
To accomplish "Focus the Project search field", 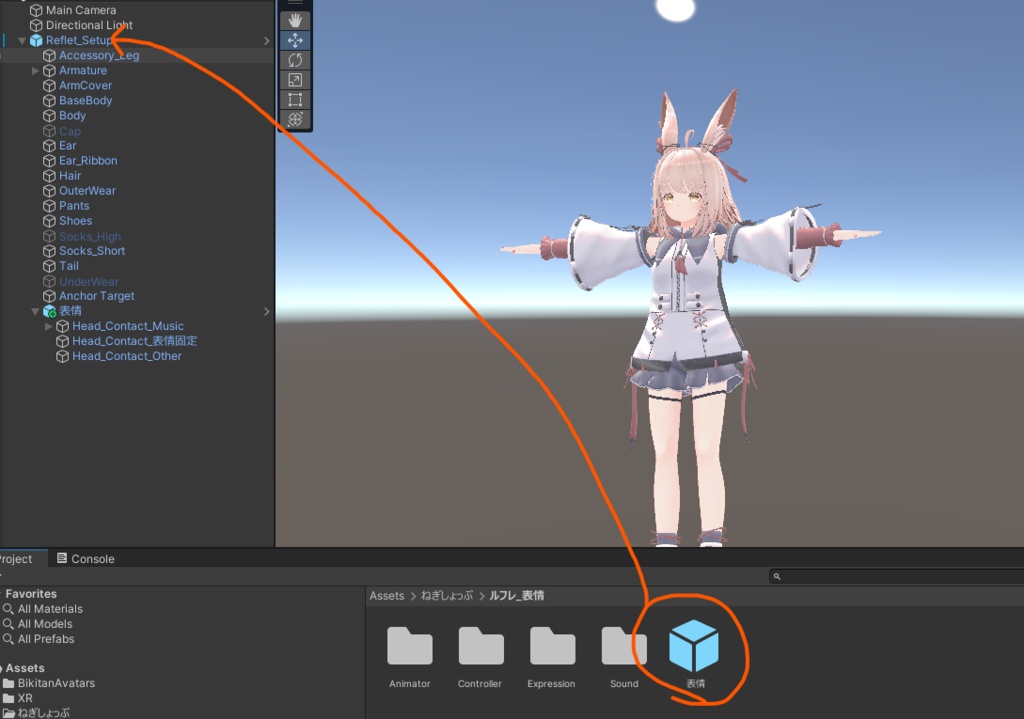I will tap(896, 576).
